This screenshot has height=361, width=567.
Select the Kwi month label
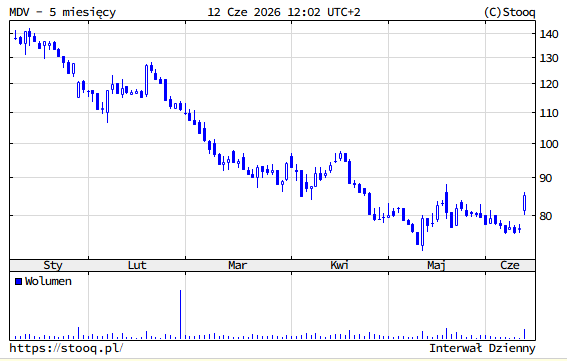pos(339,265)
